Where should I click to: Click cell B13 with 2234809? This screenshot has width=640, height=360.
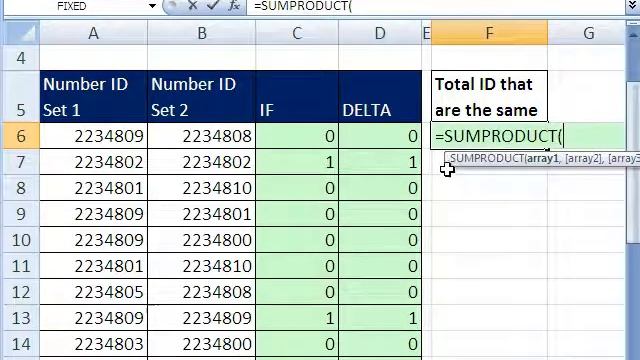pyautogui.click(x=202, y=318)
